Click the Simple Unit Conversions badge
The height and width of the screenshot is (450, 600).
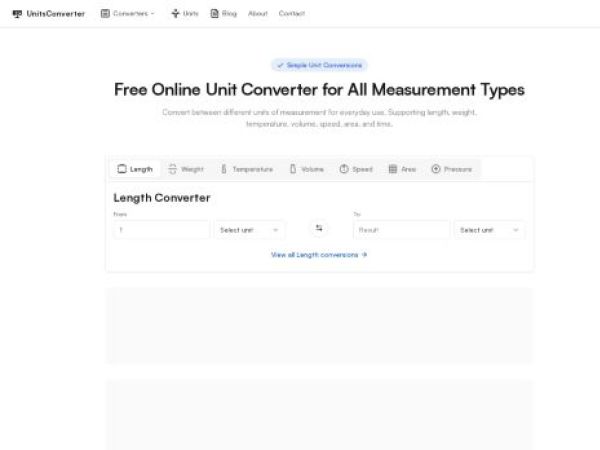[x=319, y=65]
